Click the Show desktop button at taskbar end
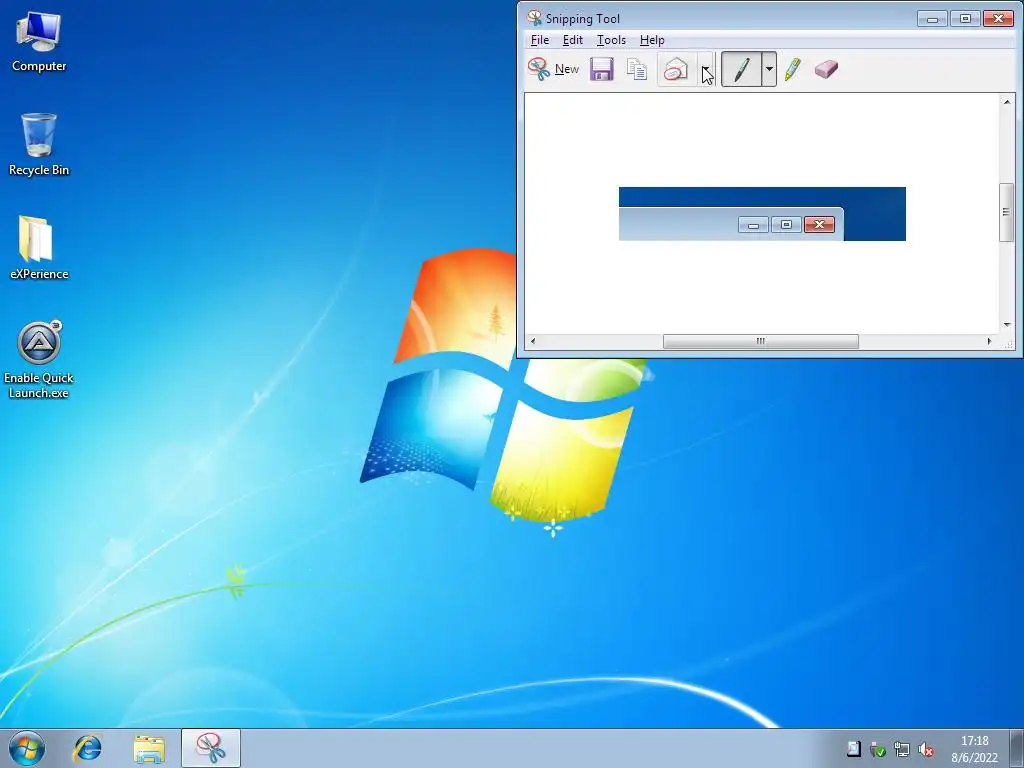The width and height of the screenshot is (1024, 768). 1017,748
